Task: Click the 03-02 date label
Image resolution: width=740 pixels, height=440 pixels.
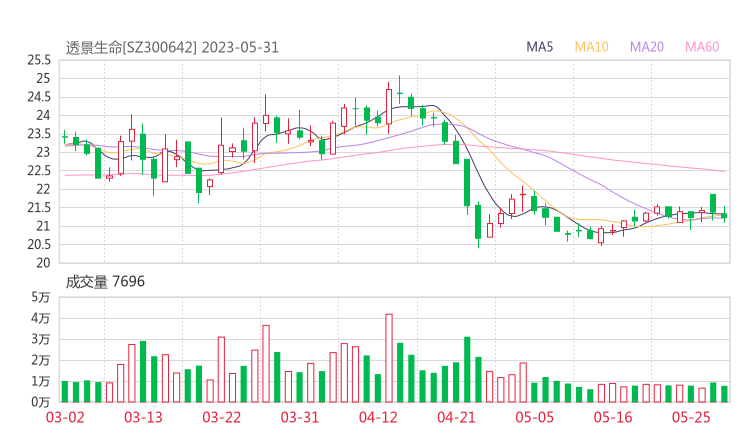Action: click(x=65, y=417)
